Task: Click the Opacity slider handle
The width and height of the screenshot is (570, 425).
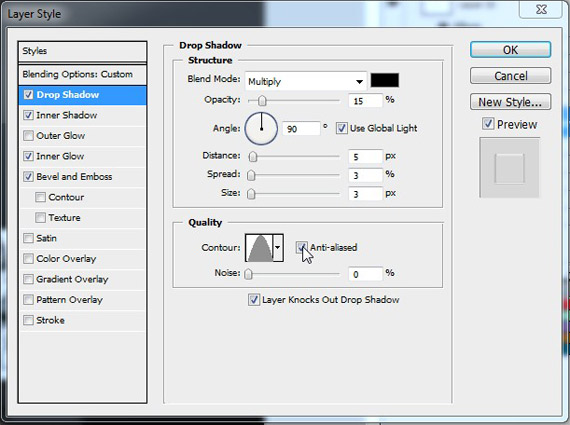Action: coord(262,101)
